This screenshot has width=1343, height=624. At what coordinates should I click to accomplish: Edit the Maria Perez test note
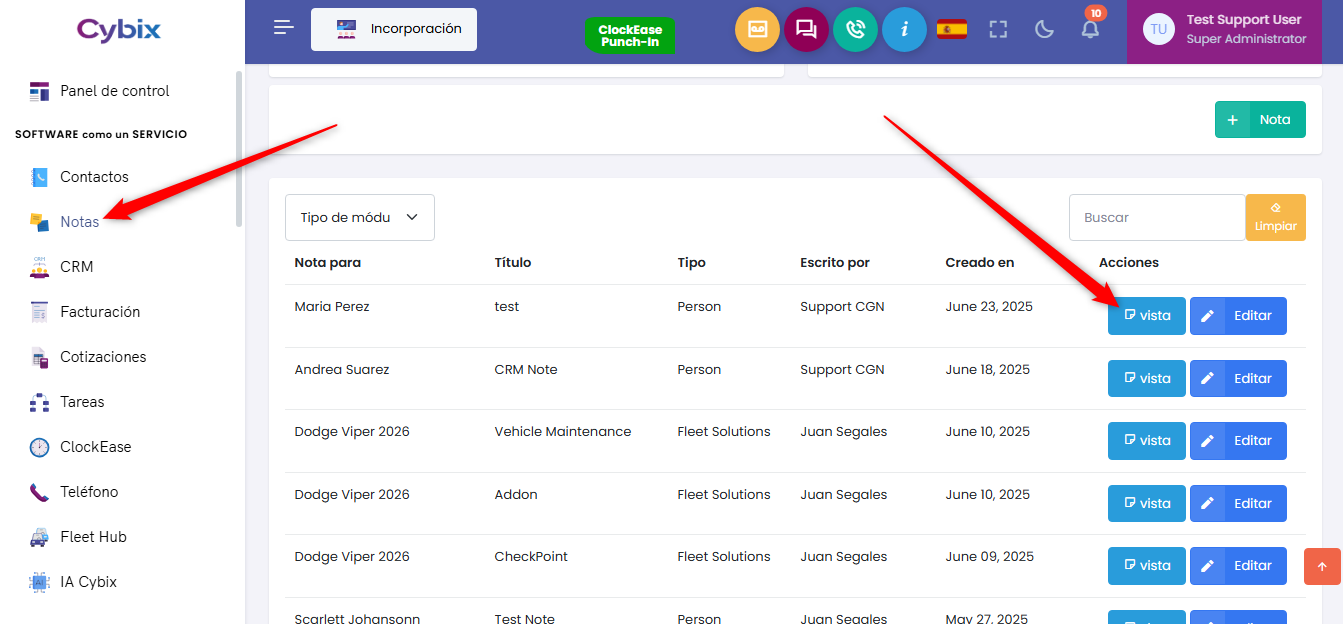[1238, 316]
